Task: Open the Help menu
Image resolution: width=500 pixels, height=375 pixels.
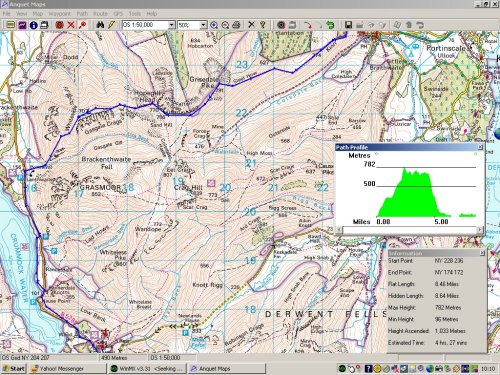Action: (x=152, y=14)
